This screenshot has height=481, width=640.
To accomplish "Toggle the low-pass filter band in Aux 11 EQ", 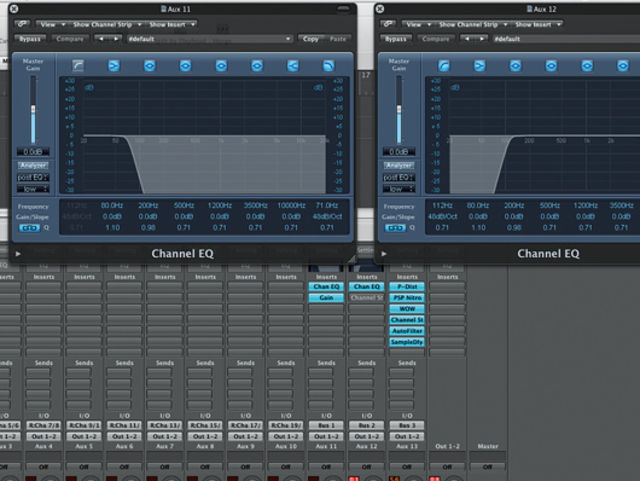I will [x=329, y=65].
